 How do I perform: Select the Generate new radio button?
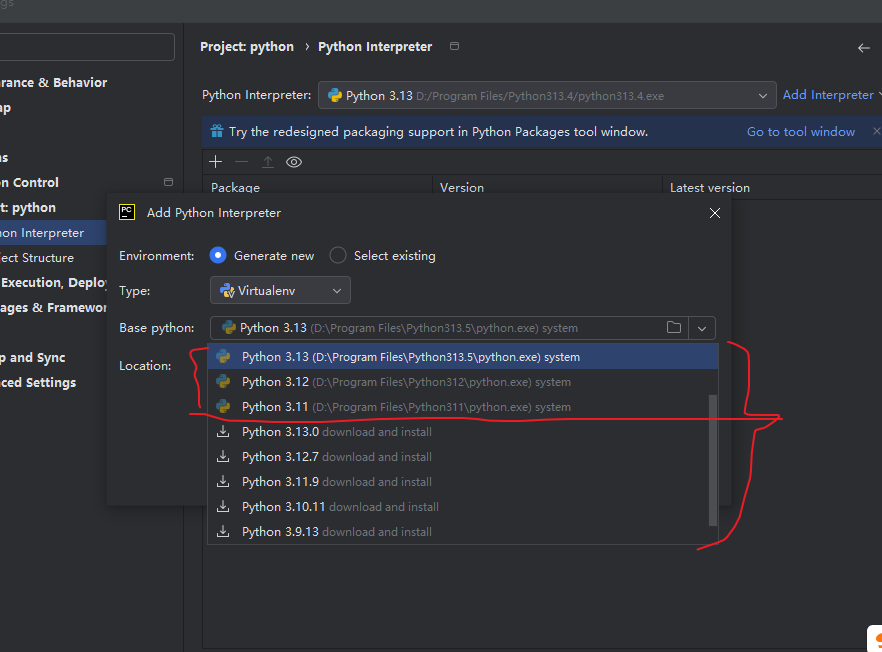click(x=218, y=255)
